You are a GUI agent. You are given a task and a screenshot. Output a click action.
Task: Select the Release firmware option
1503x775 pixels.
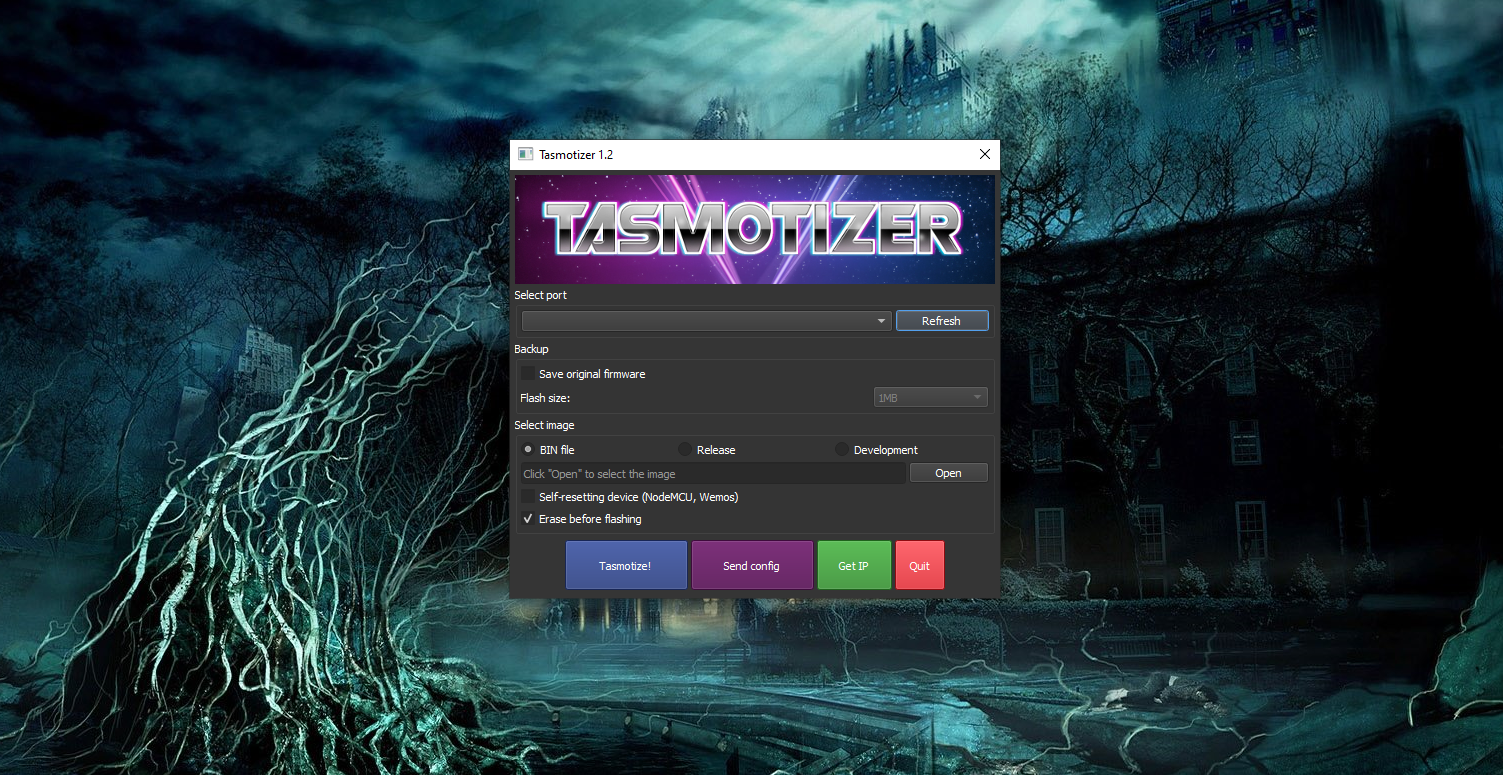[x=684, y=449]
